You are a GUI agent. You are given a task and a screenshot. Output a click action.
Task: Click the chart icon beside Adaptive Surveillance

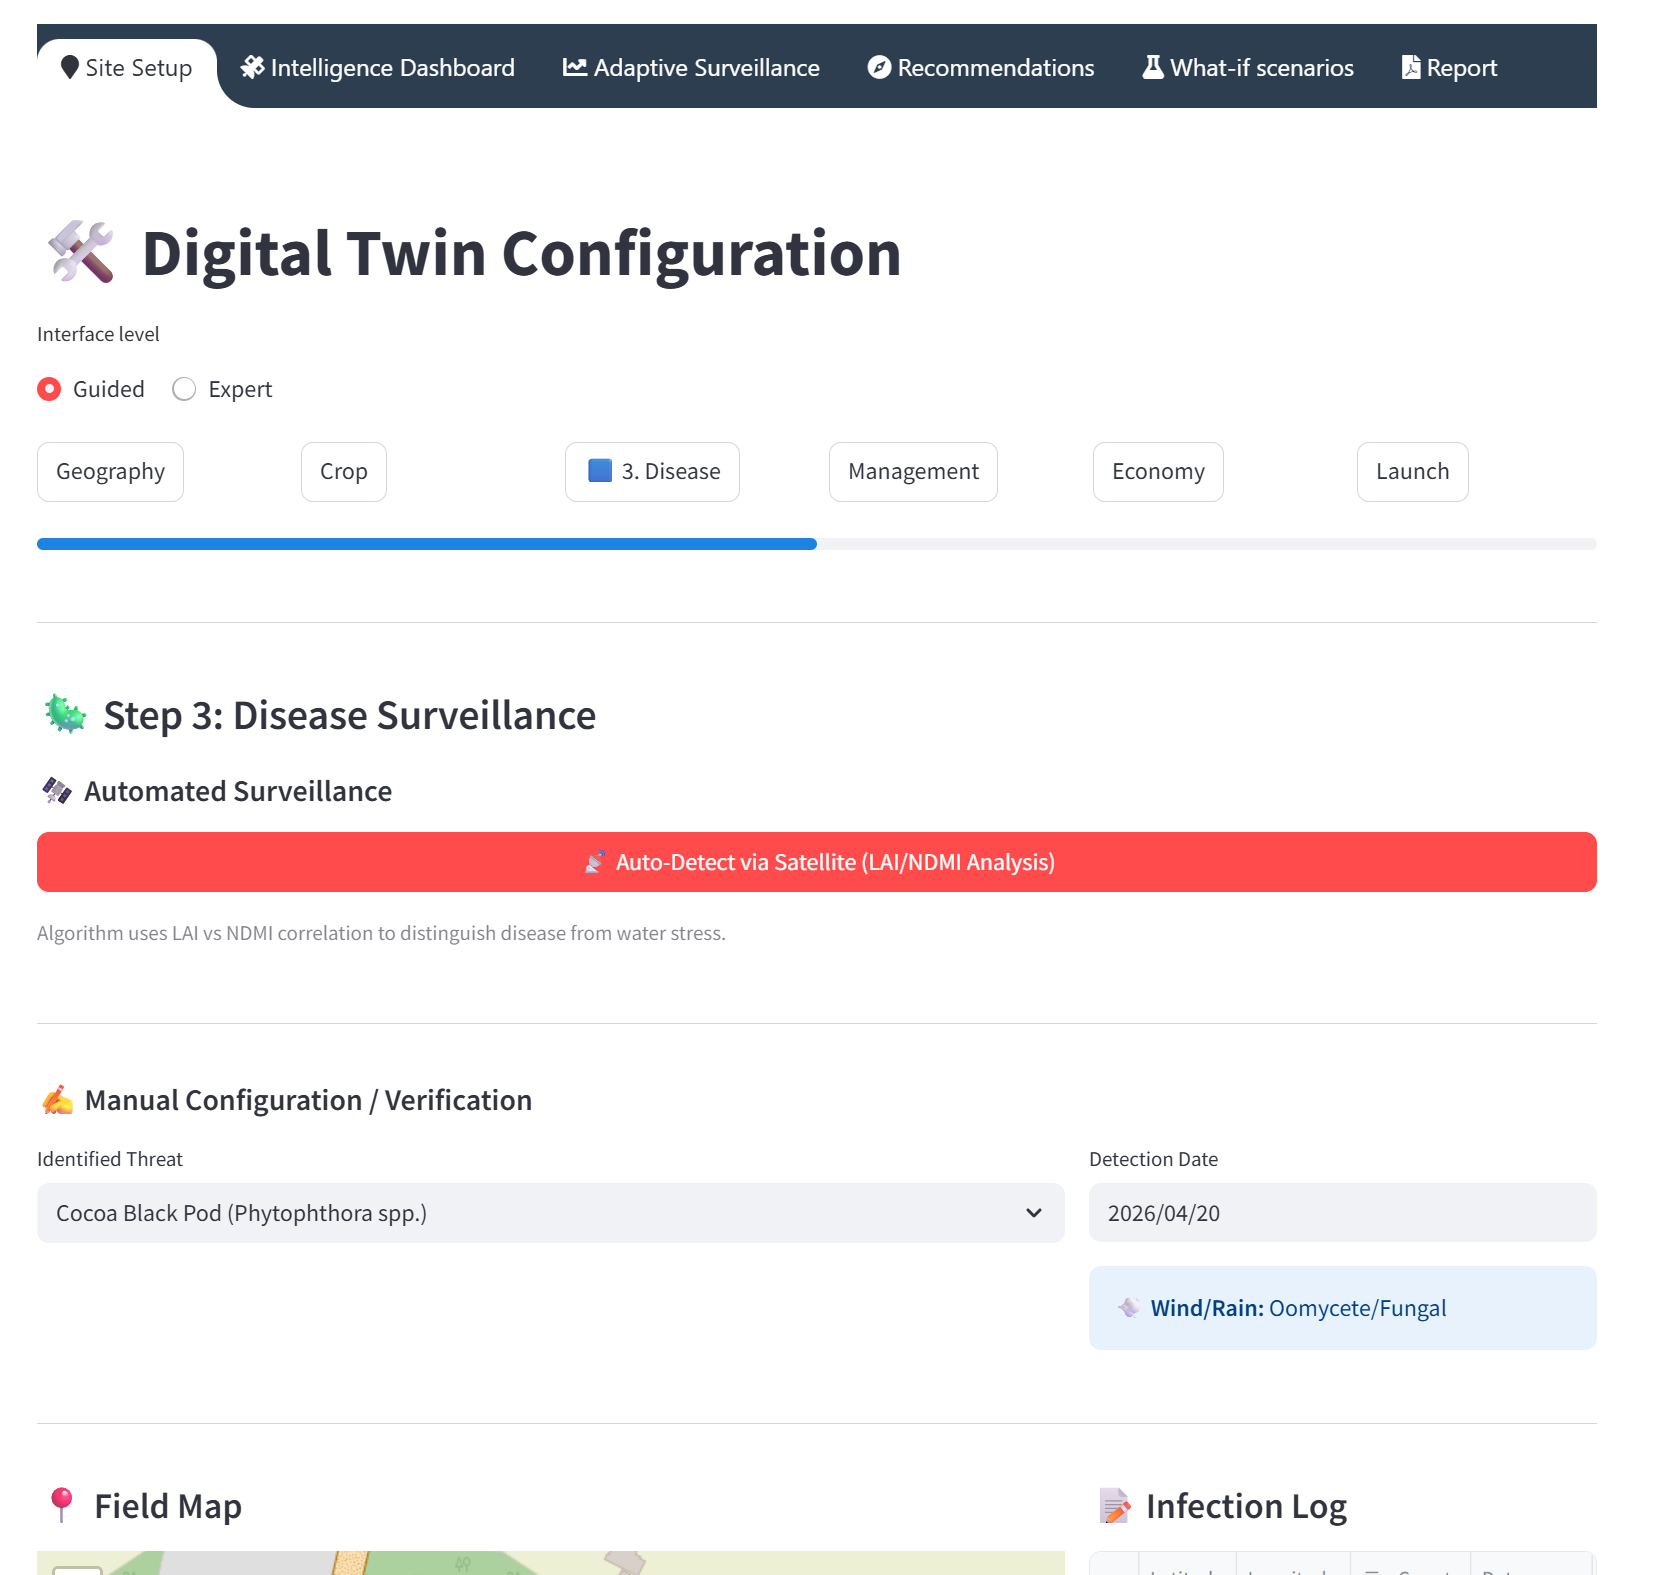[575, 67]
